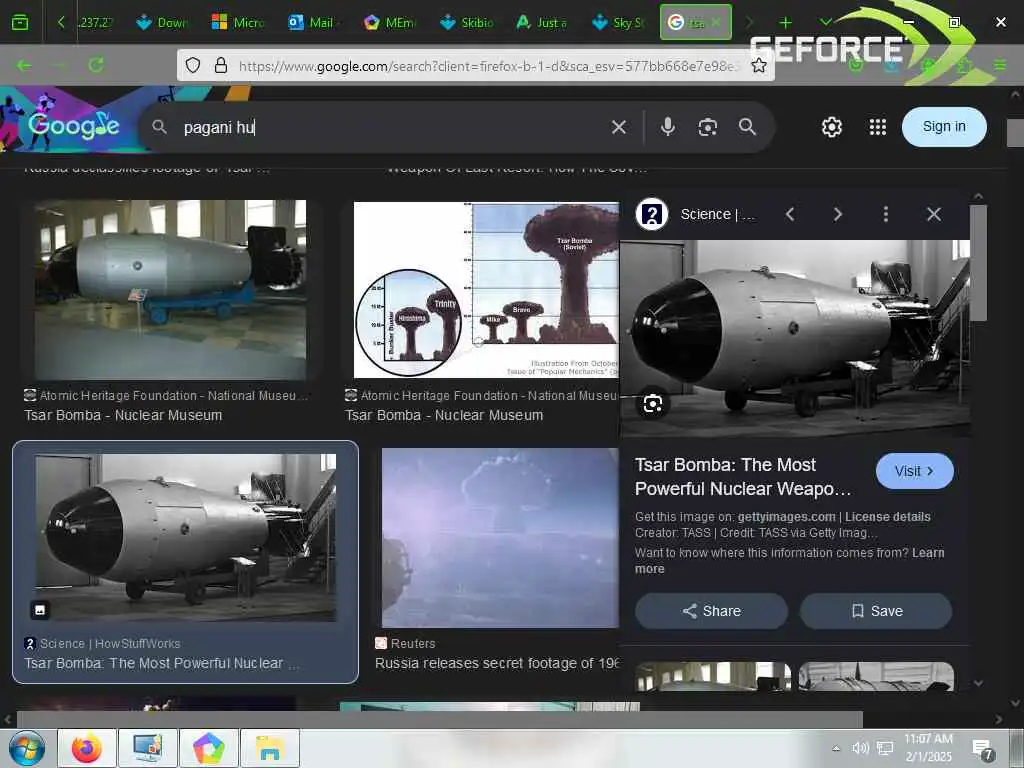Share this image

(711, 611)
